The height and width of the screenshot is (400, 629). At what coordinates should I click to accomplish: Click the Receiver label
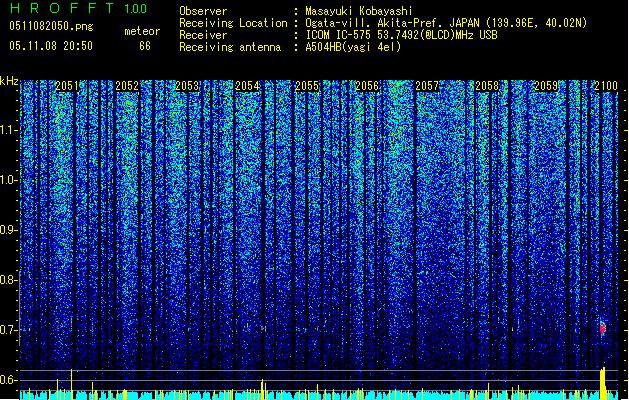pyautogui.click(x=203, y=35)
